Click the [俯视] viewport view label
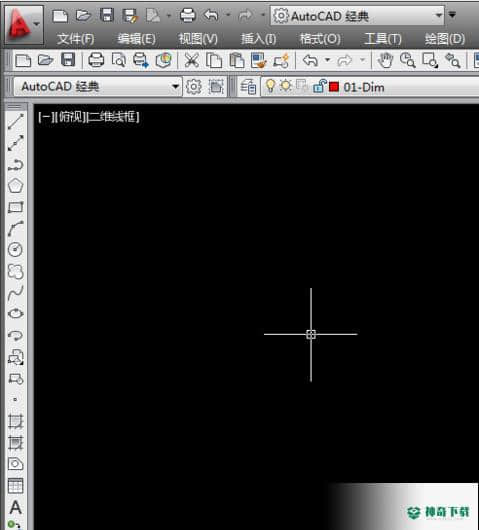The width and height of the screenshot is (479, 530). 72,117
